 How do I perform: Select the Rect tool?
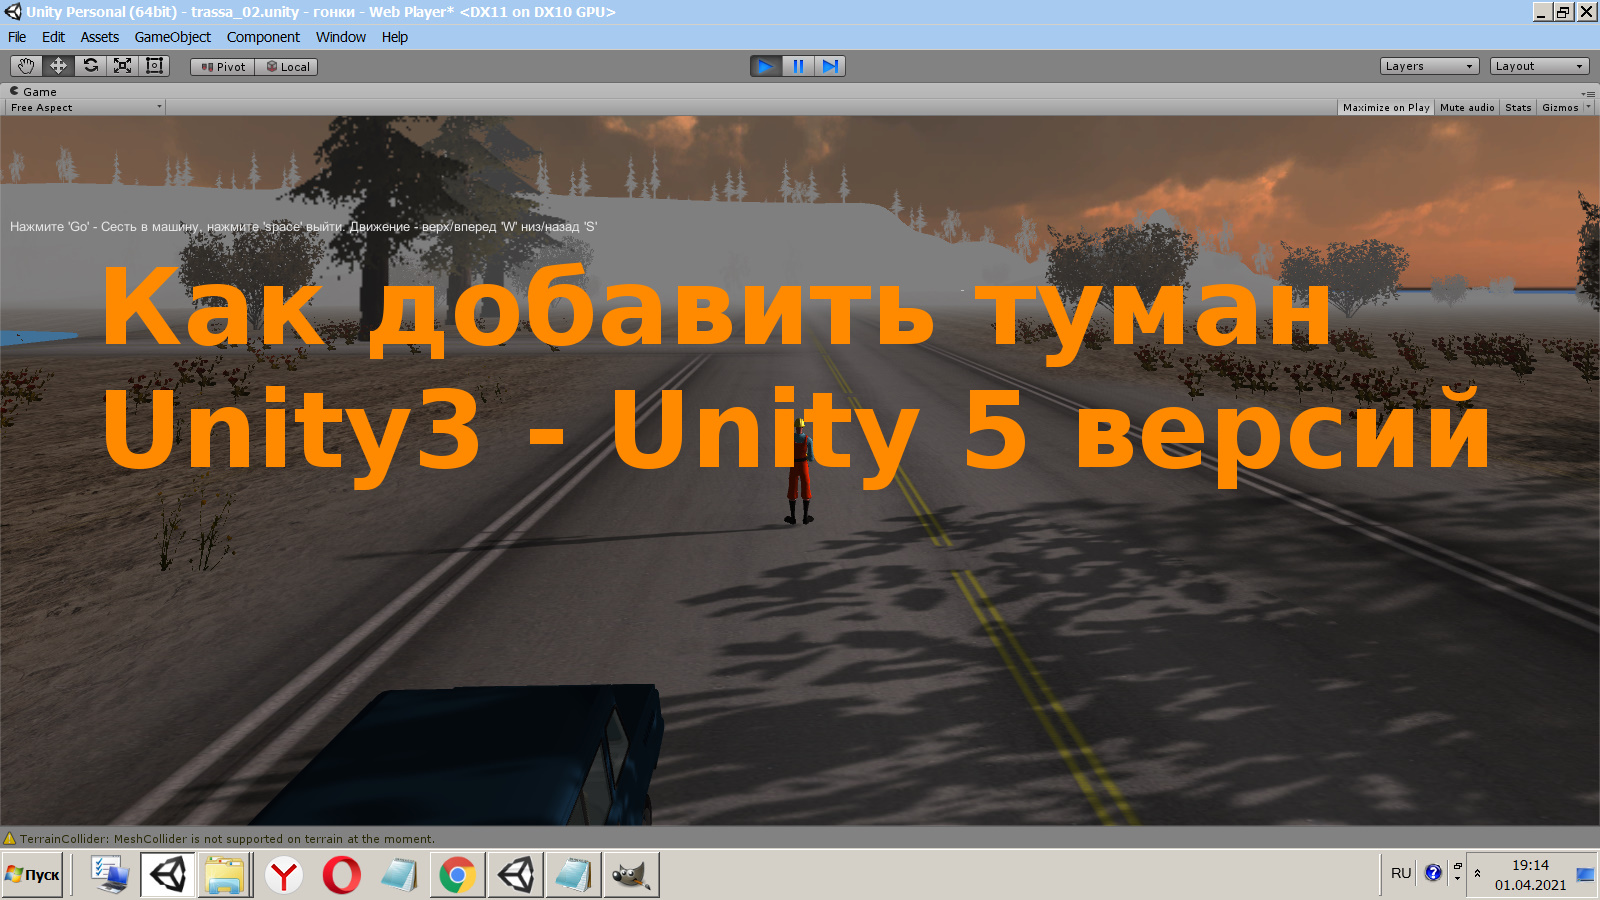tap(153, 66)
